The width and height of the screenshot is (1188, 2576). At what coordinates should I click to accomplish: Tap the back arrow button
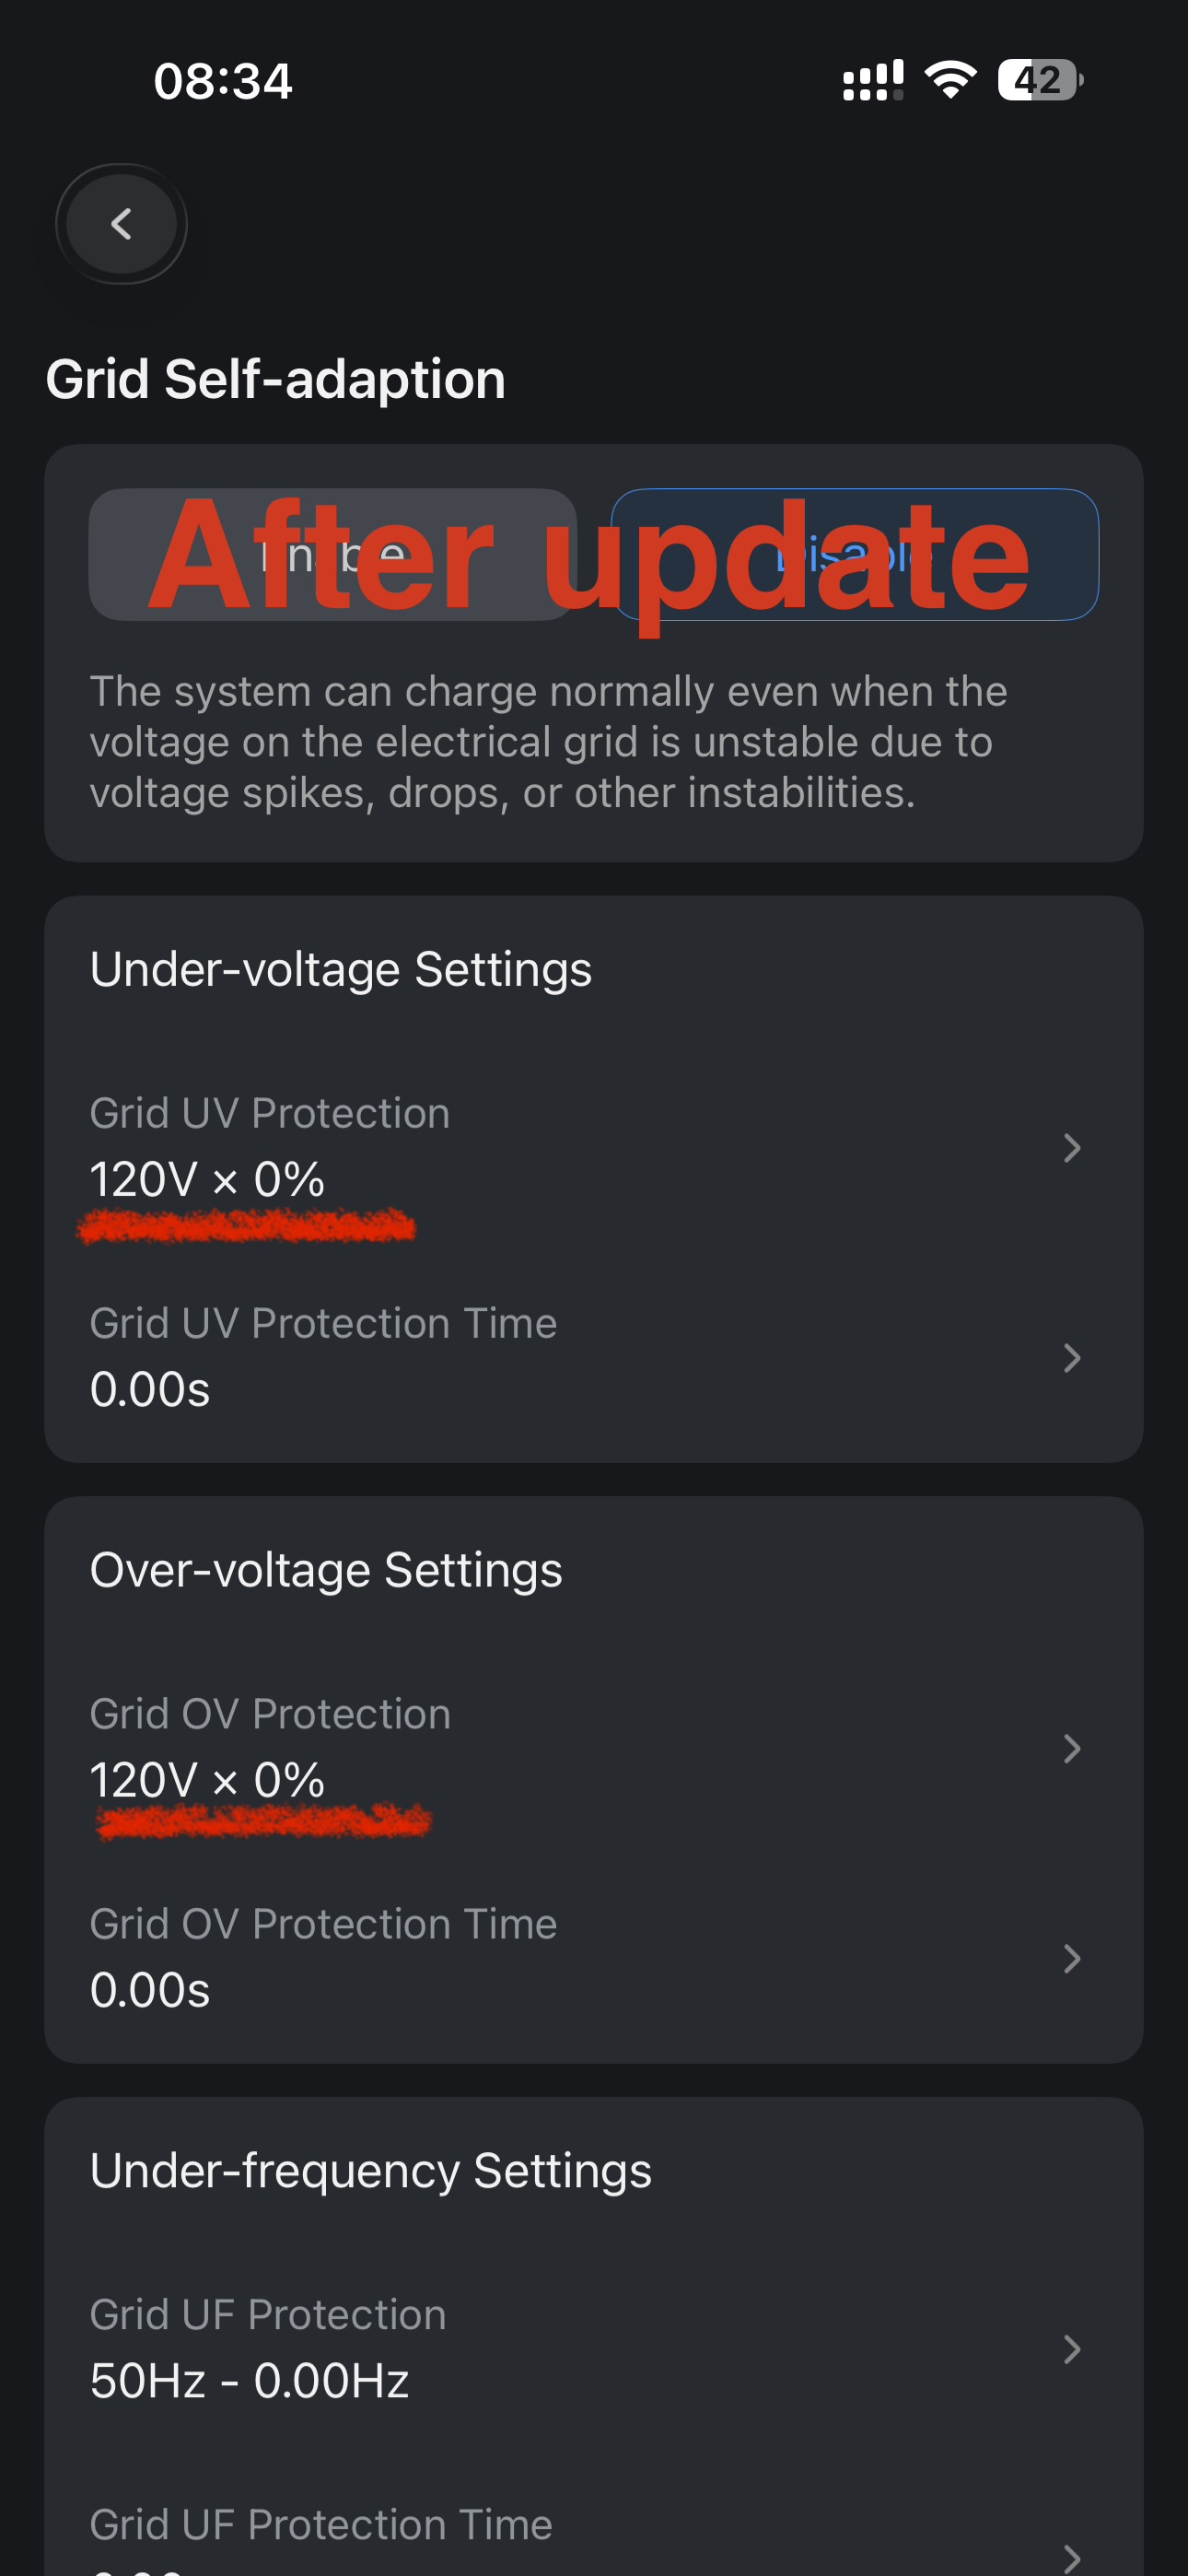click(x=121, y=224)
